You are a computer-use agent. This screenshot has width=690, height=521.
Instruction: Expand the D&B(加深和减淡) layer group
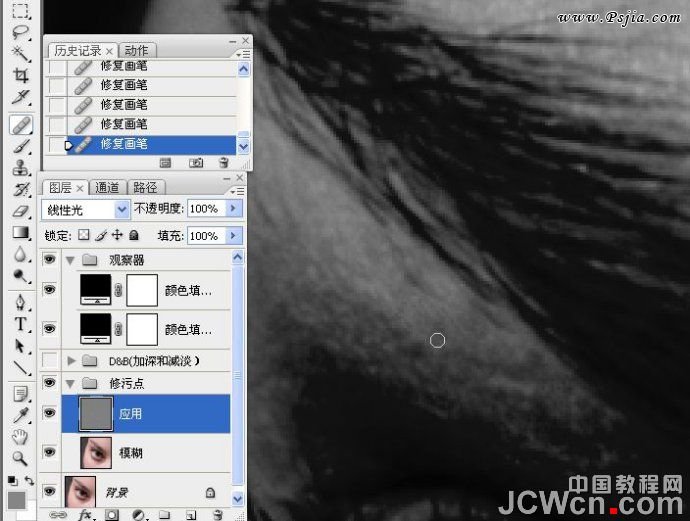(71, 361)
